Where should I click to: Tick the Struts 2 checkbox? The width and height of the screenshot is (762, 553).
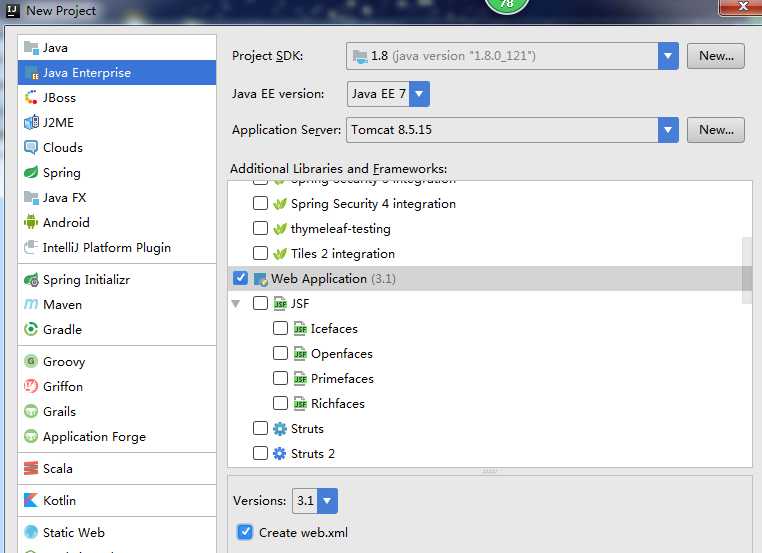click(260, 453)
